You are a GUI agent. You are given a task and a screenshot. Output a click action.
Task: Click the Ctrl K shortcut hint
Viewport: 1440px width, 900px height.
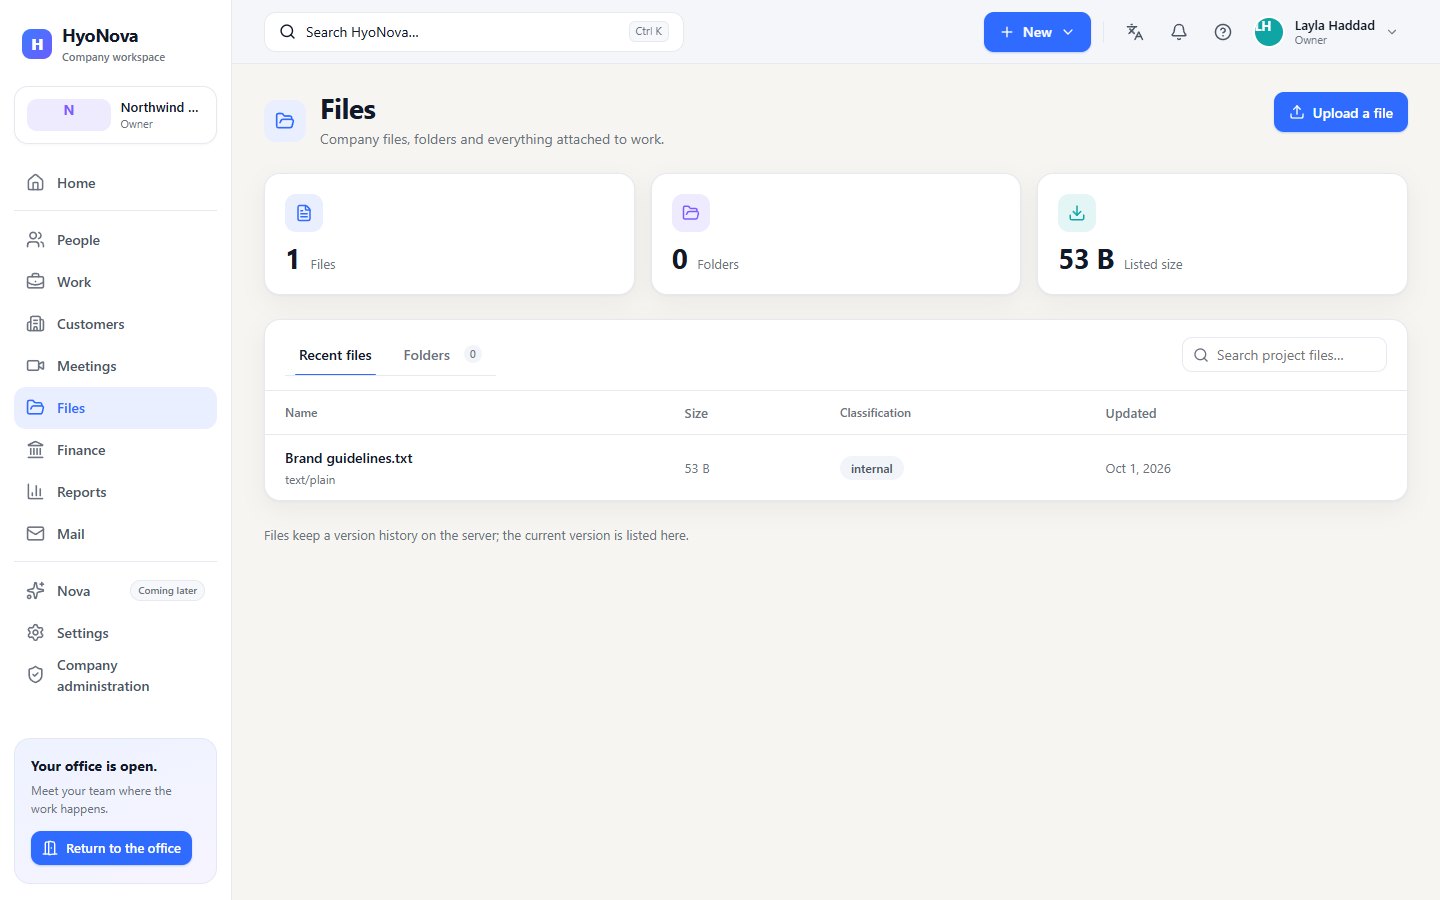tap(649, 32)
